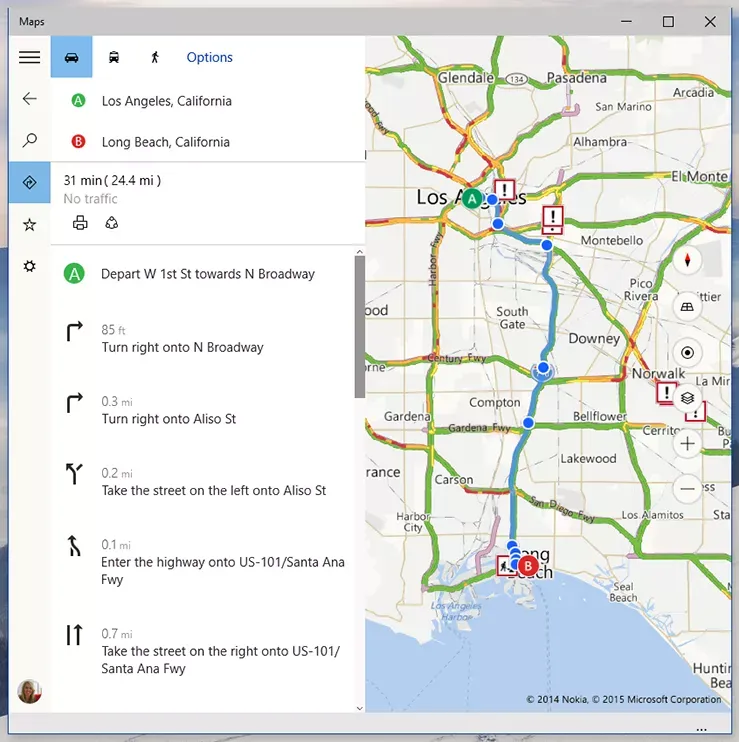Select the directions icon in sidebar

(29, 182)
